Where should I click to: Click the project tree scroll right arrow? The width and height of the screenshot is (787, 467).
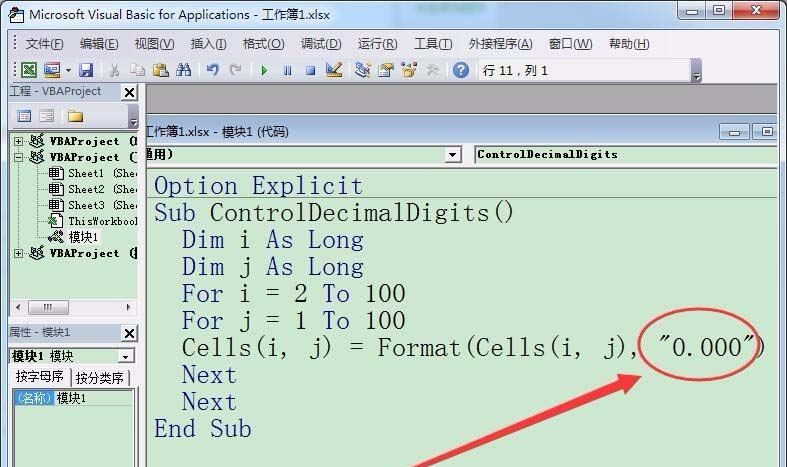point(128,307)
